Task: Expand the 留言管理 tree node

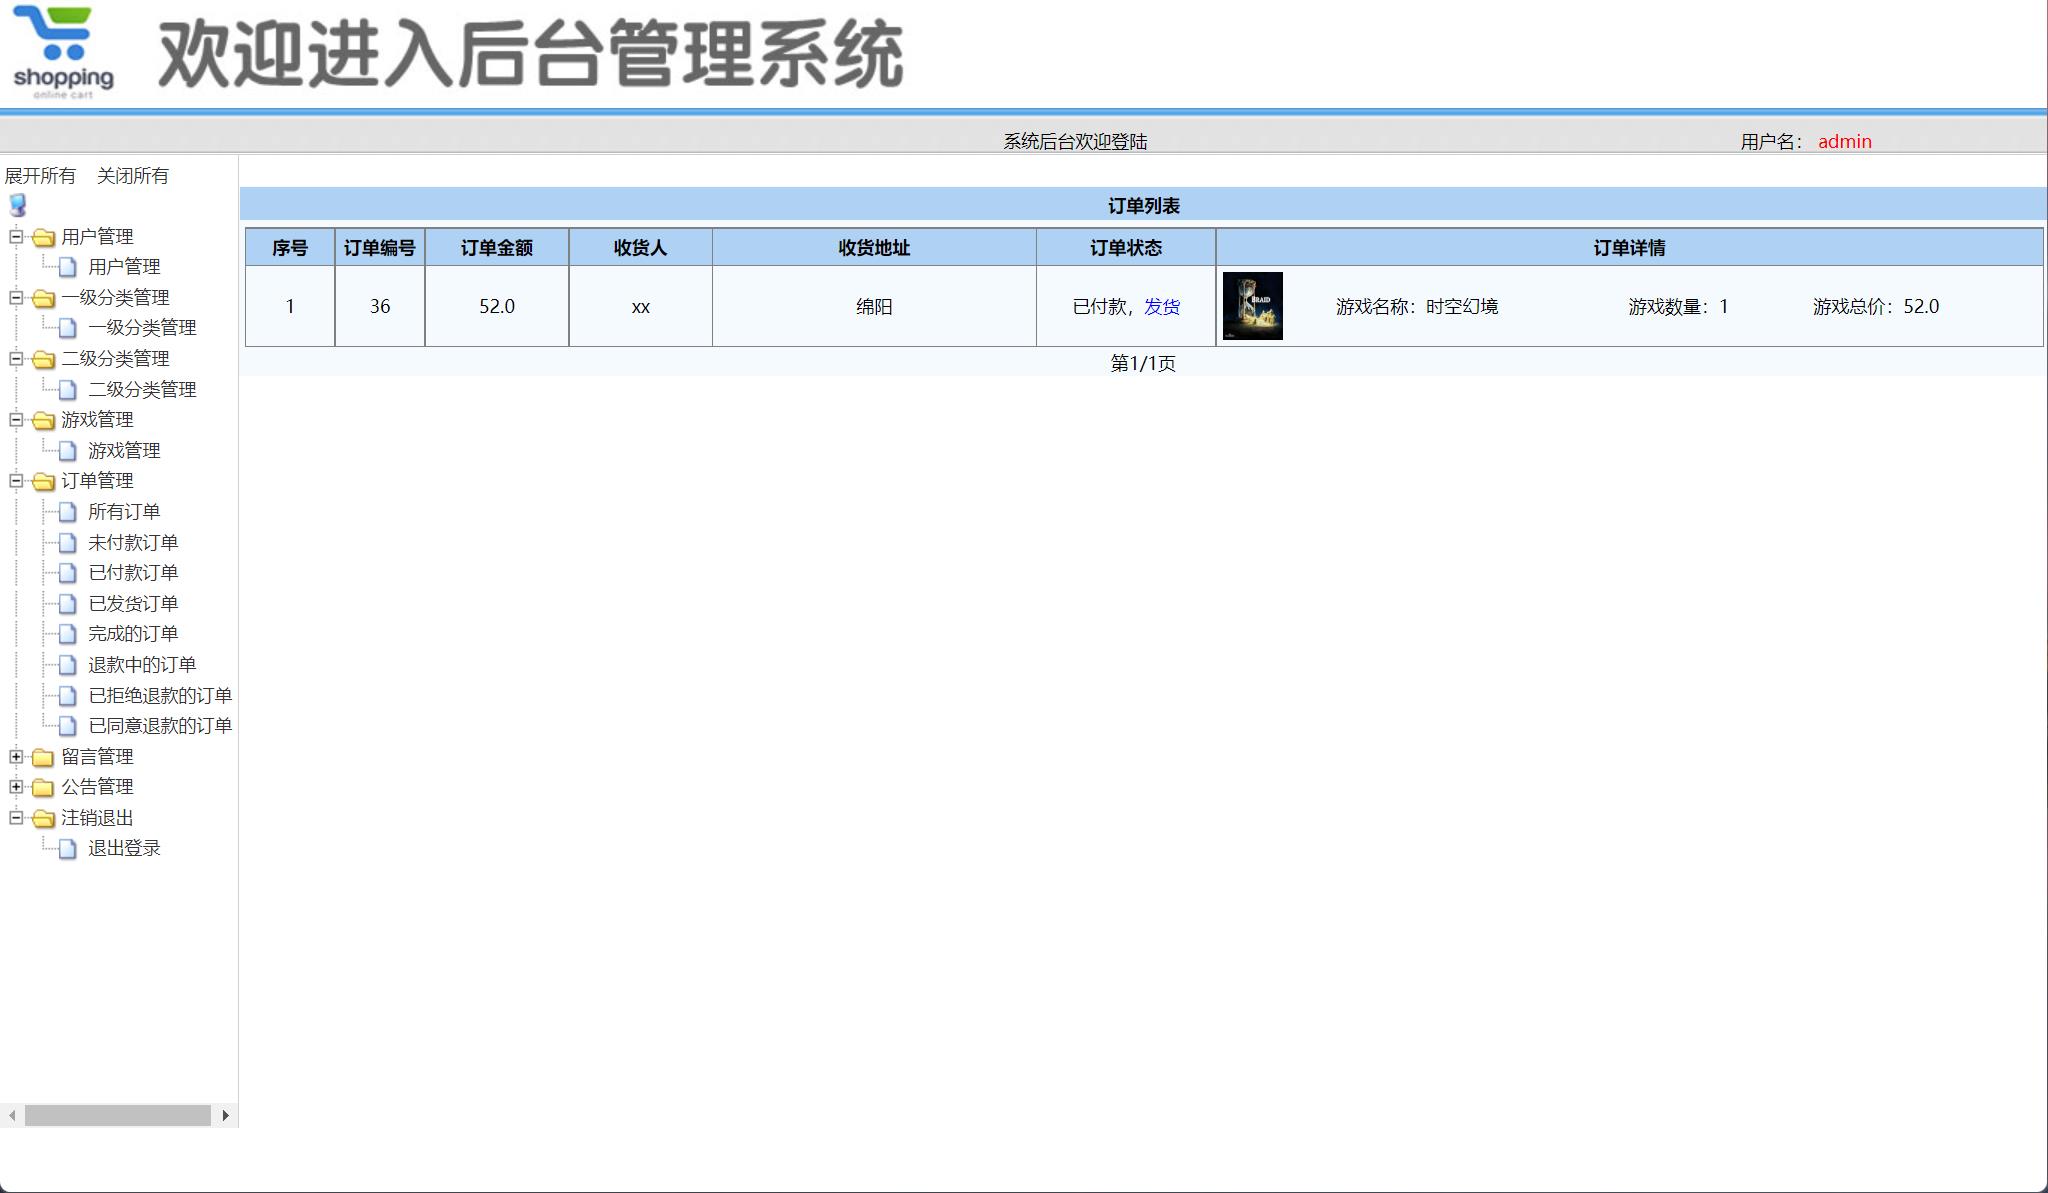Action: (x=15, y=757)
